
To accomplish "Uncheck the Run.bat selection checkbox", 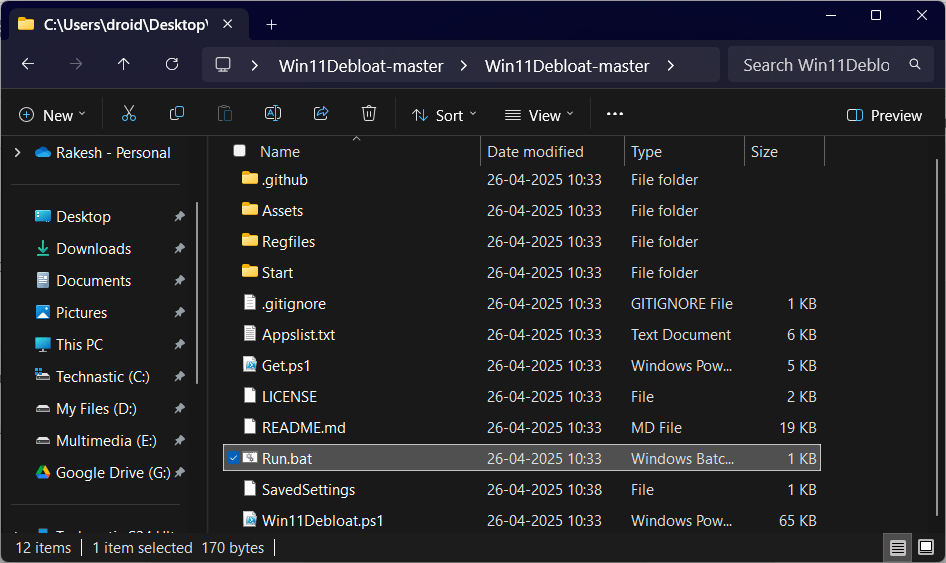I will [233, 458].
